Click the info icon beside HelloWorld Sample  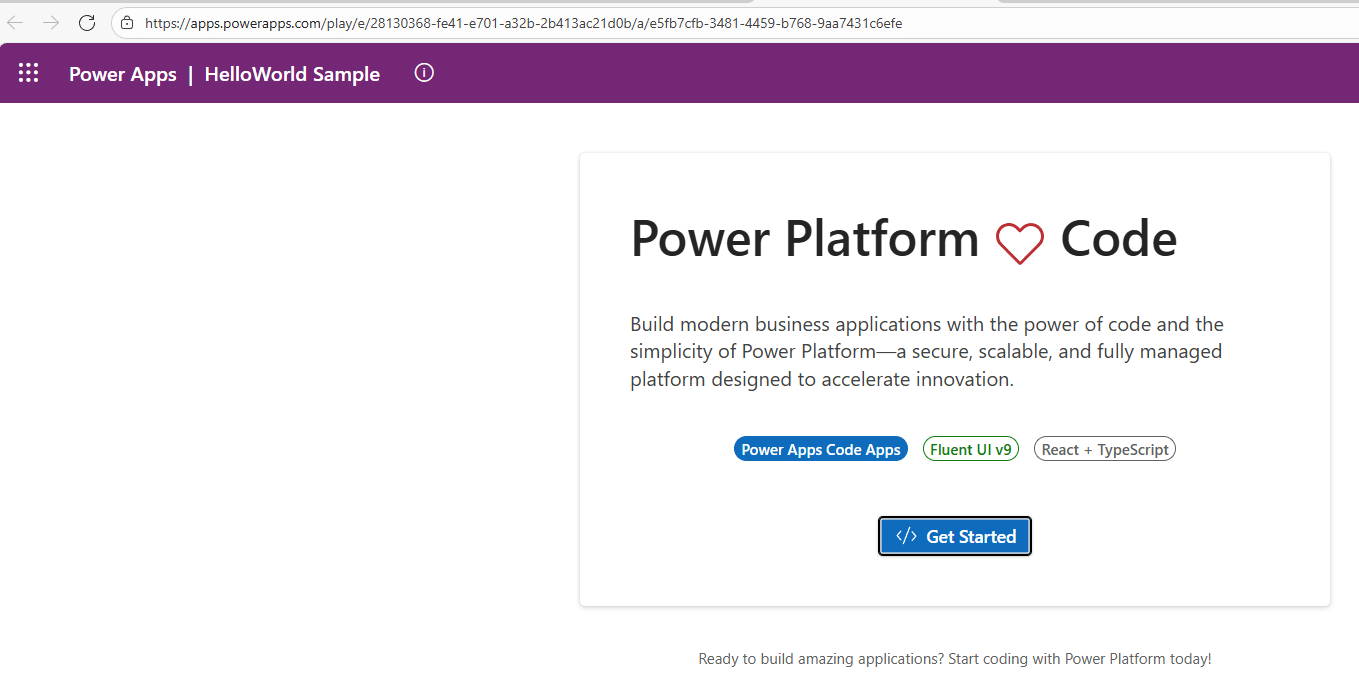(423, 72)
